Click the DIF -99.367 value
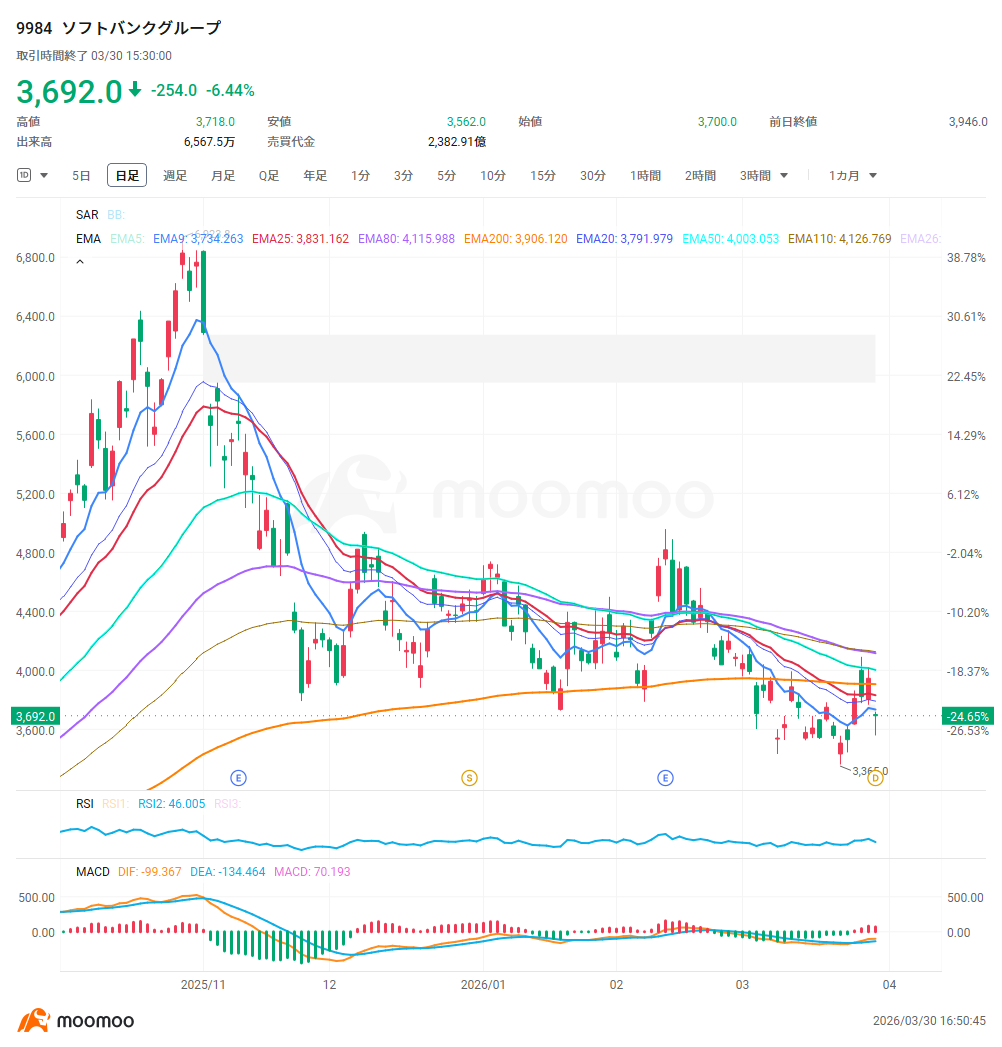The image size is (1002, 1047). (x=150, y=872)
